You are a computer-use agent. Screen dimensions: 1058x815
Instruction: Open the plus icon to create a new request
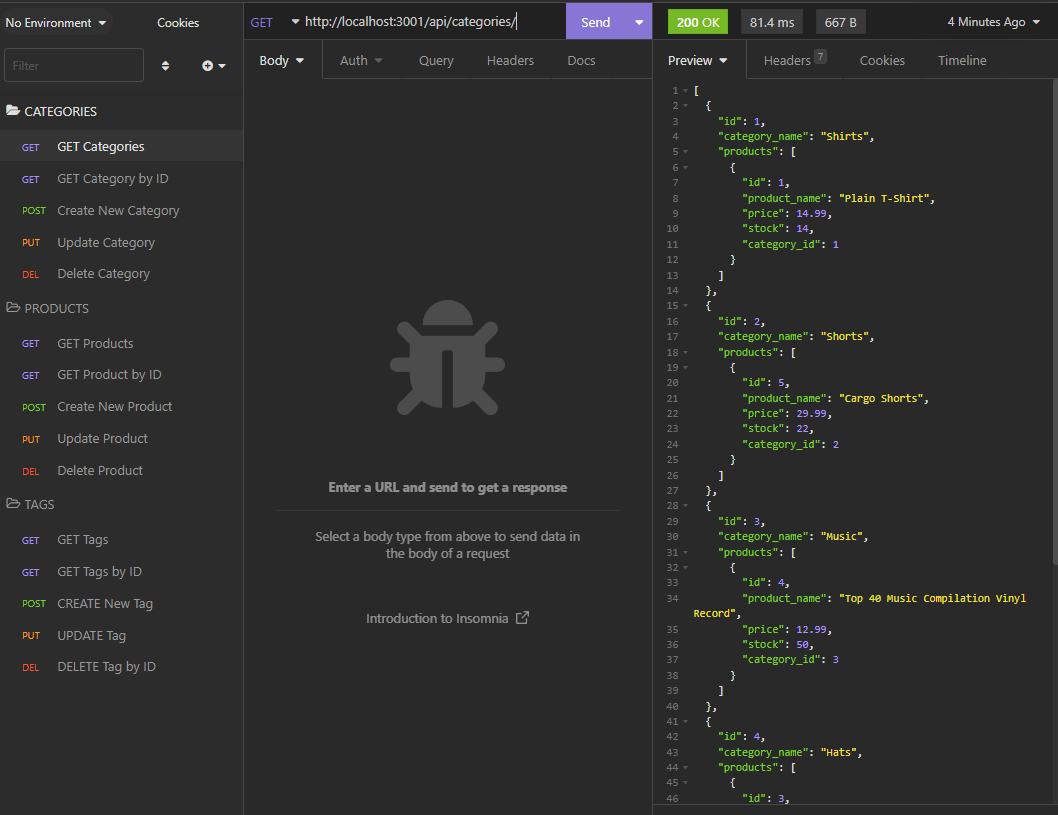pos(208,64)
